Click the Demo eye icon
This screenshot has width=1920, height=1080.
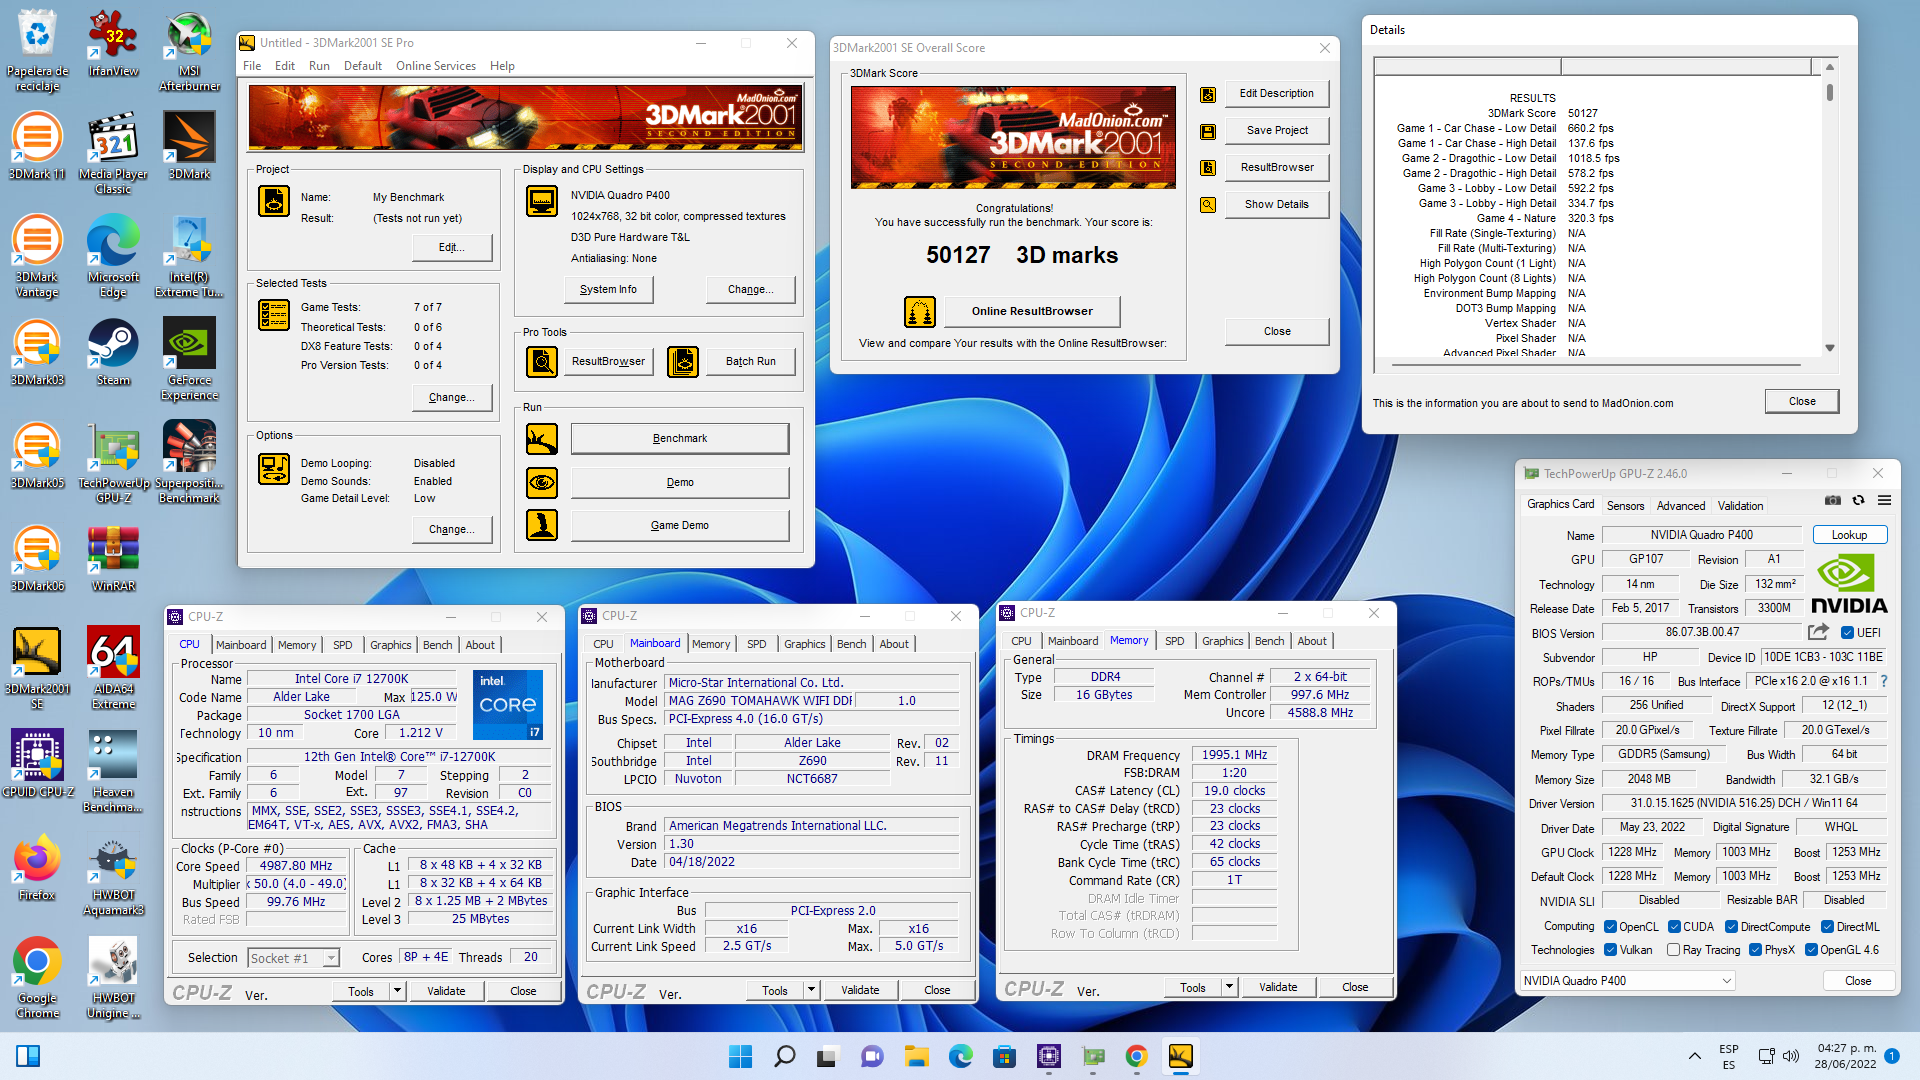(542, 482)
